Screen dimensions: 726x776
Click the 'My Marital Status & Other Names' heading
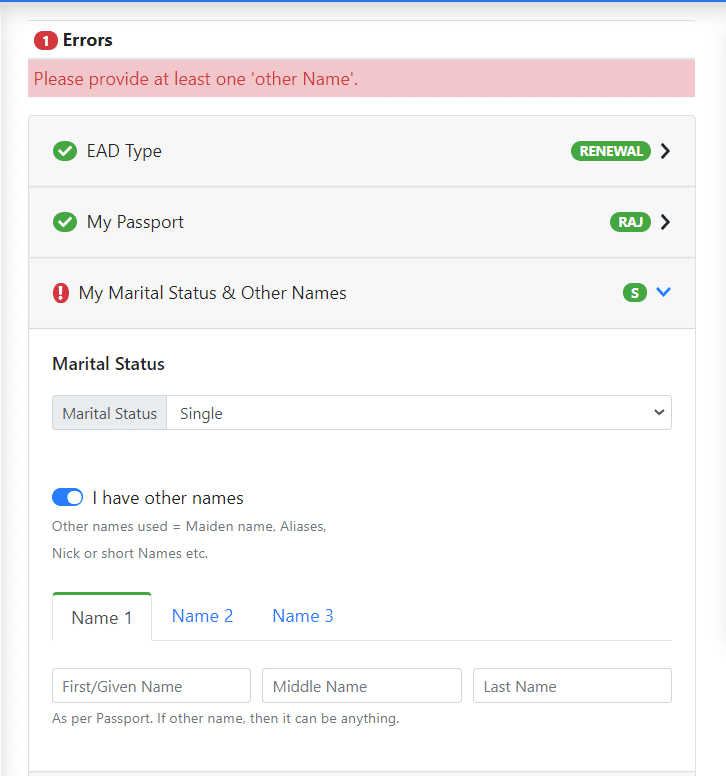click(212, 293)
